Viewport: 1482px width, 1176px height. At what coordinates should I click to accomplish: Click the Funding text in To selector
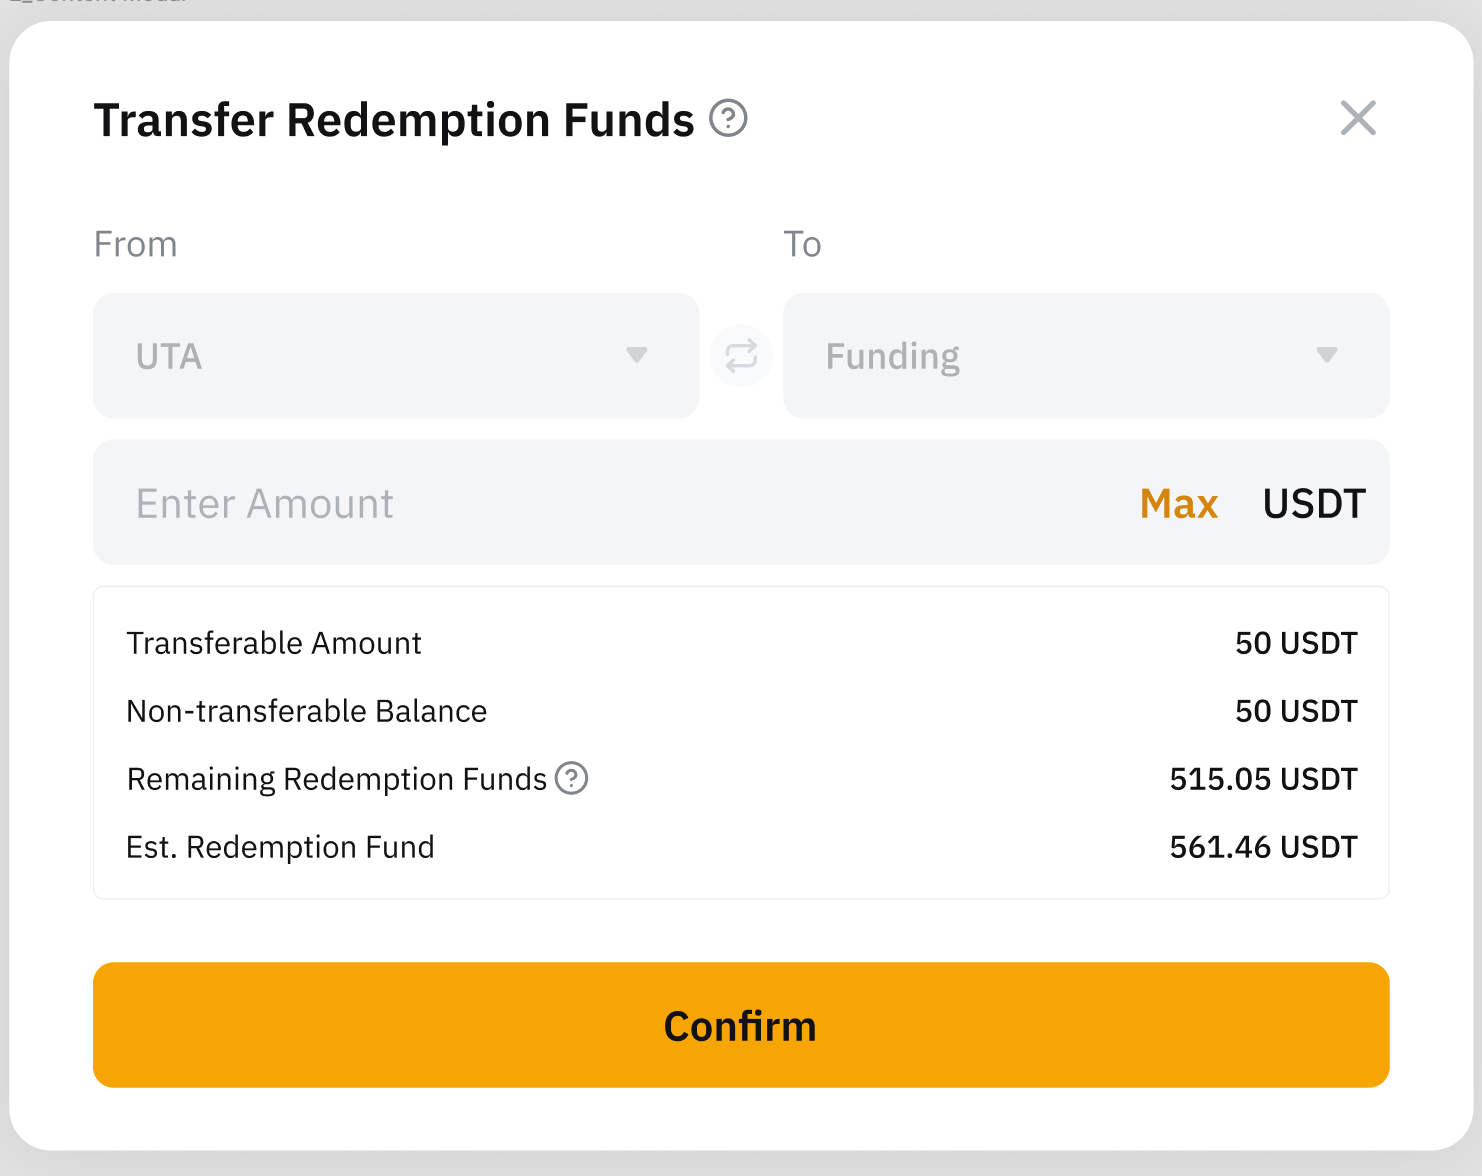(x=892, y=357)
